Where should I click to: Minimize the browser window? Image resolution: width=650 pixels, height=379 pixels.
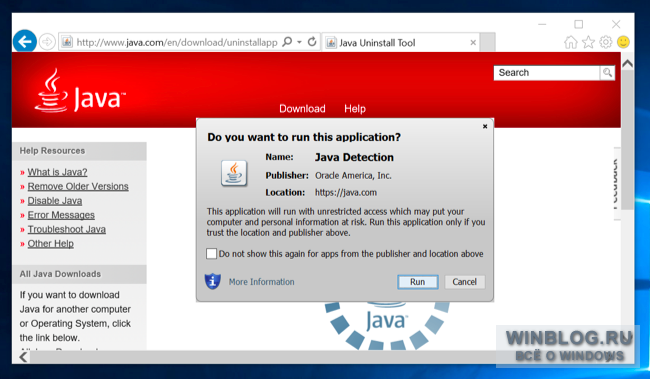(x=542, y=24)
